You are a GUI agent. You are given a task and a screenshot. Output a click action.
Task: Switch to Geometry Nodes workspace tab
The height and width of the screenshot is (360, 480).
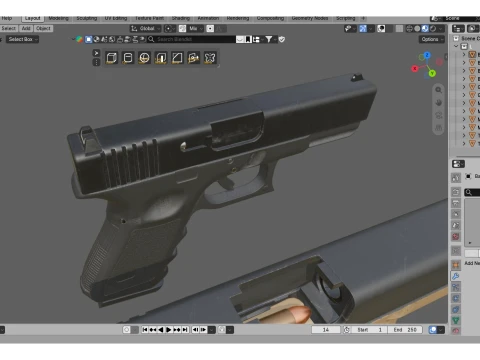(x=310, y=18)
